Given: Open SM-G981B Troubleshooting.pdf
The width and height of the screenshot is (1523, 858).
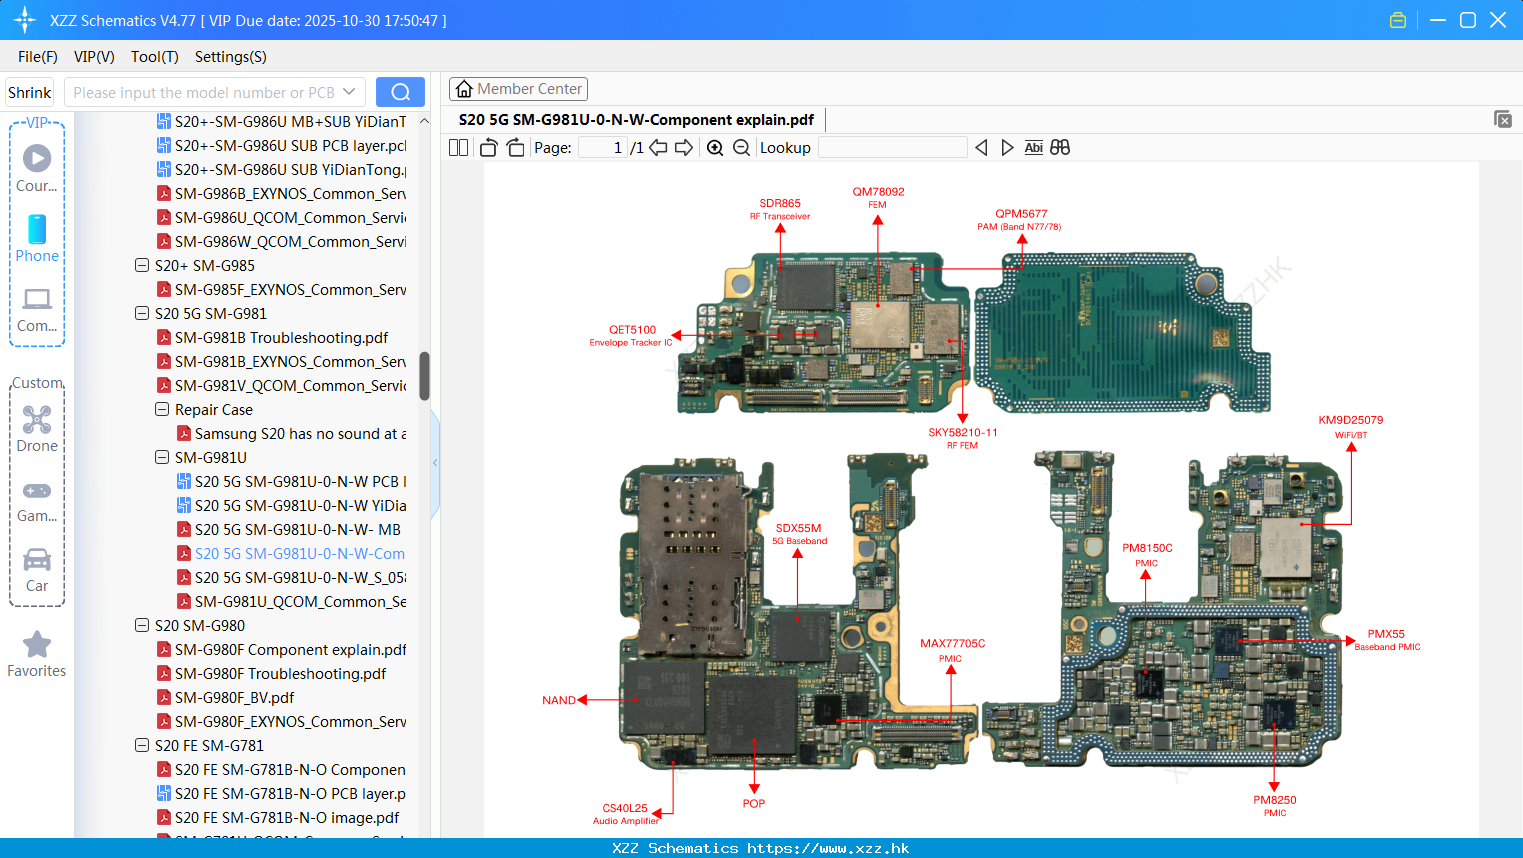Looking at the screenshot, I should pos(281,338).
